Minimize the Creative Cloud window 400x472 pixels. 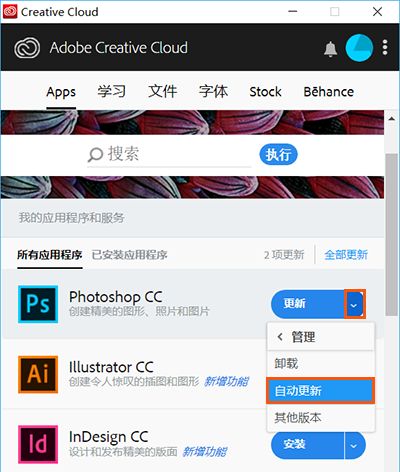[x=293, y=12]
